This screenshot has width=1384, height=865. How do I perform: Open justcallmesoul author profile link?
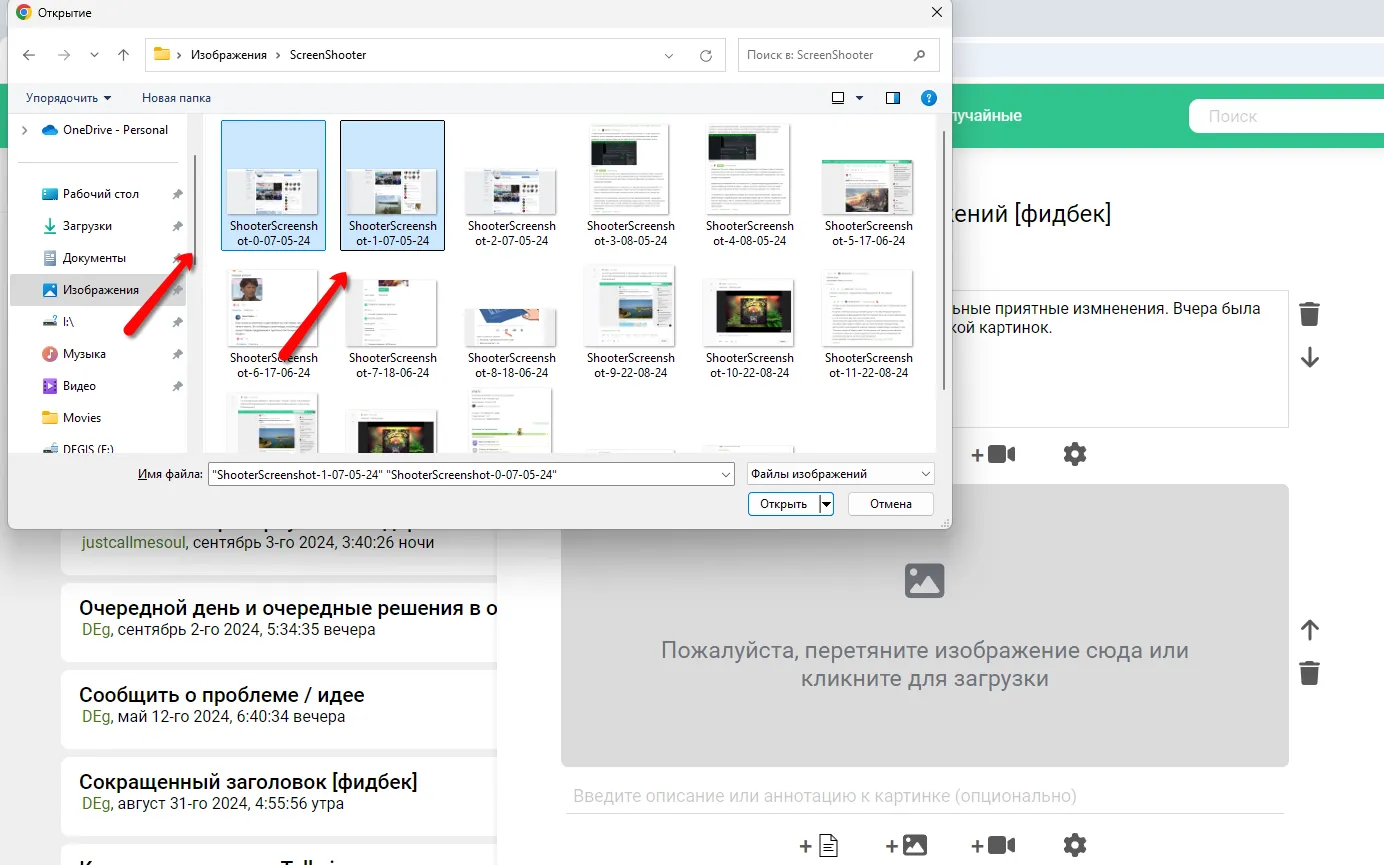pos(133,543)
